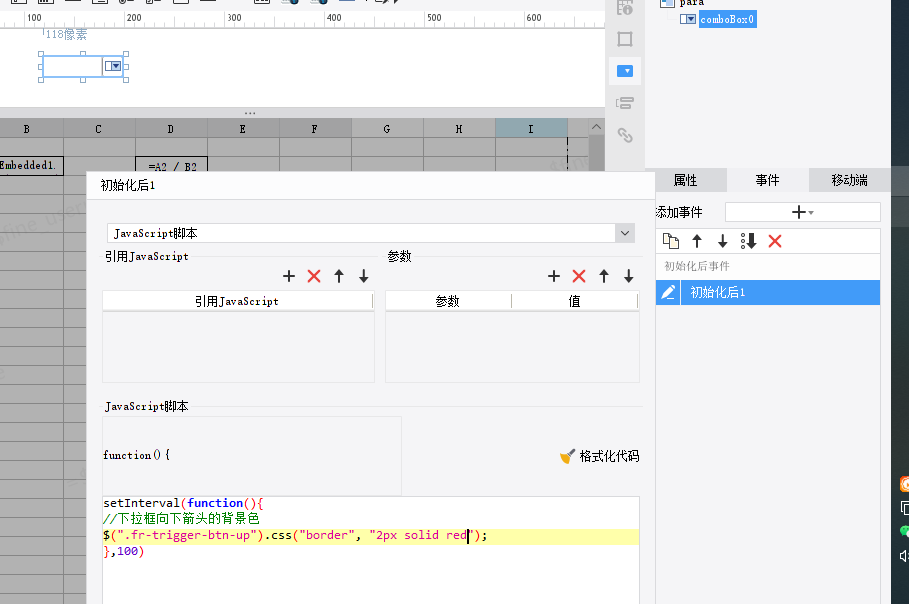The width and height of the screenshot is (909, 604).
Task: Click rectangle frame icon in sidebar
Action: pyautogui.click(x=625, y=39)
